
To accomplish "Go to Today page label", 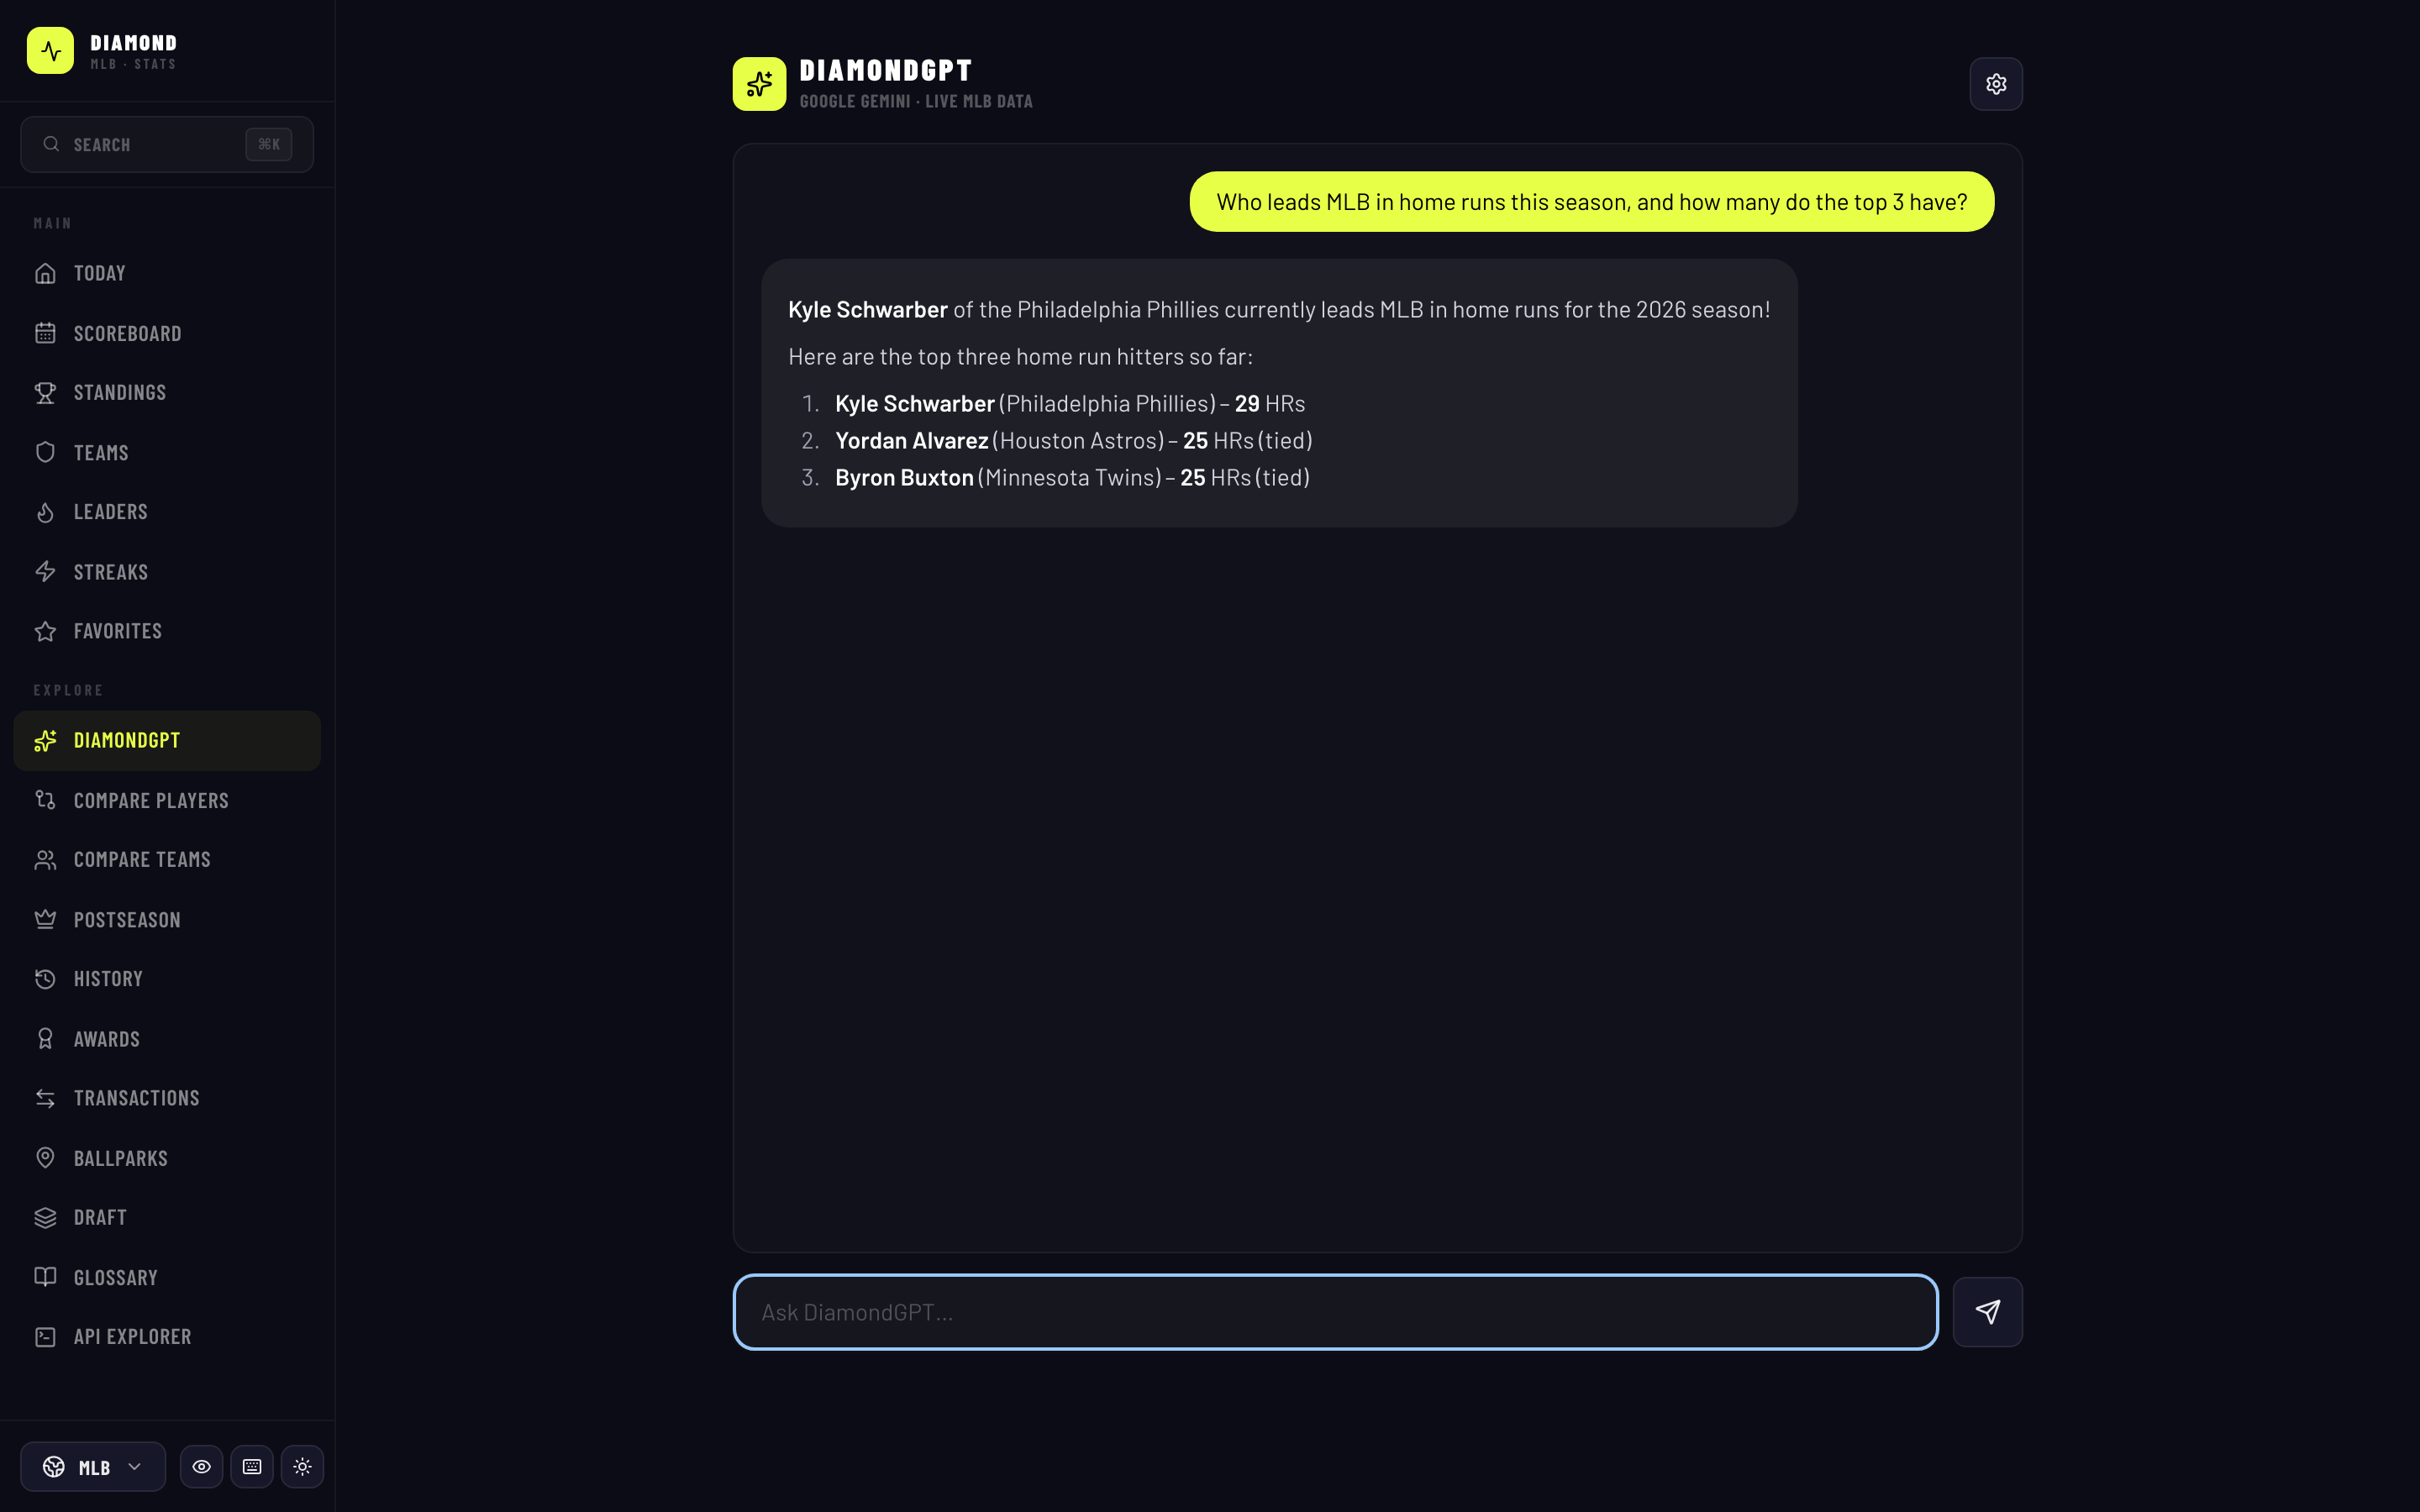I will [100, 273].
